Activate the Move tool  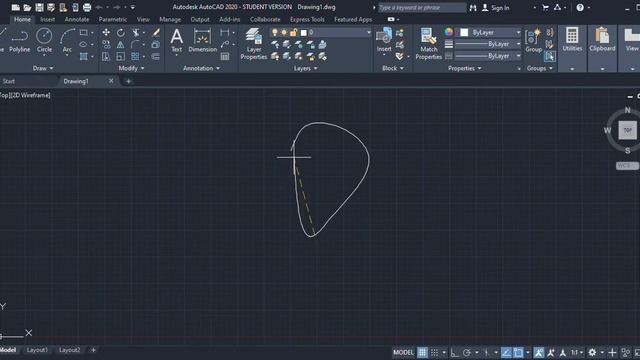(x=106, y=33)
